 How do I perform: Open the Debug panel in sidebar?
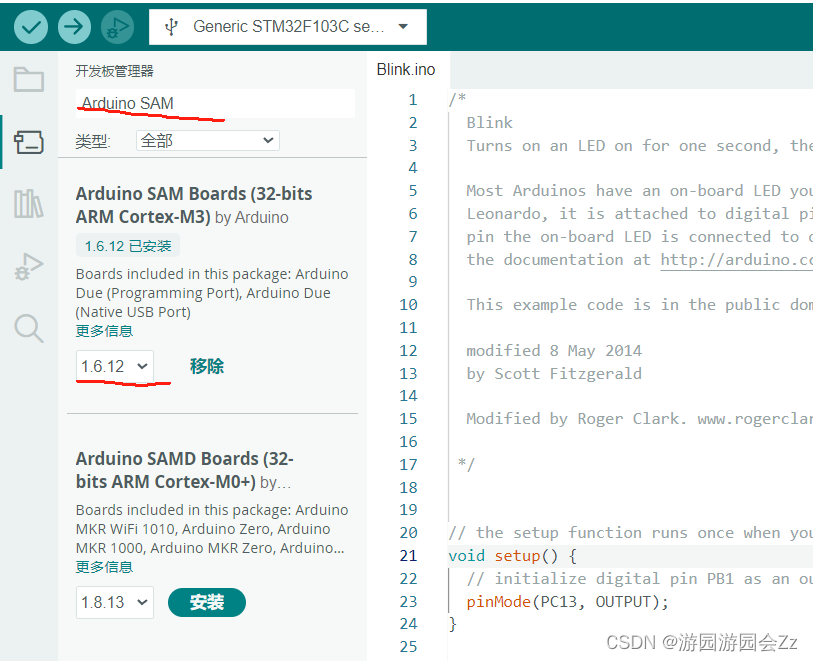29,266
